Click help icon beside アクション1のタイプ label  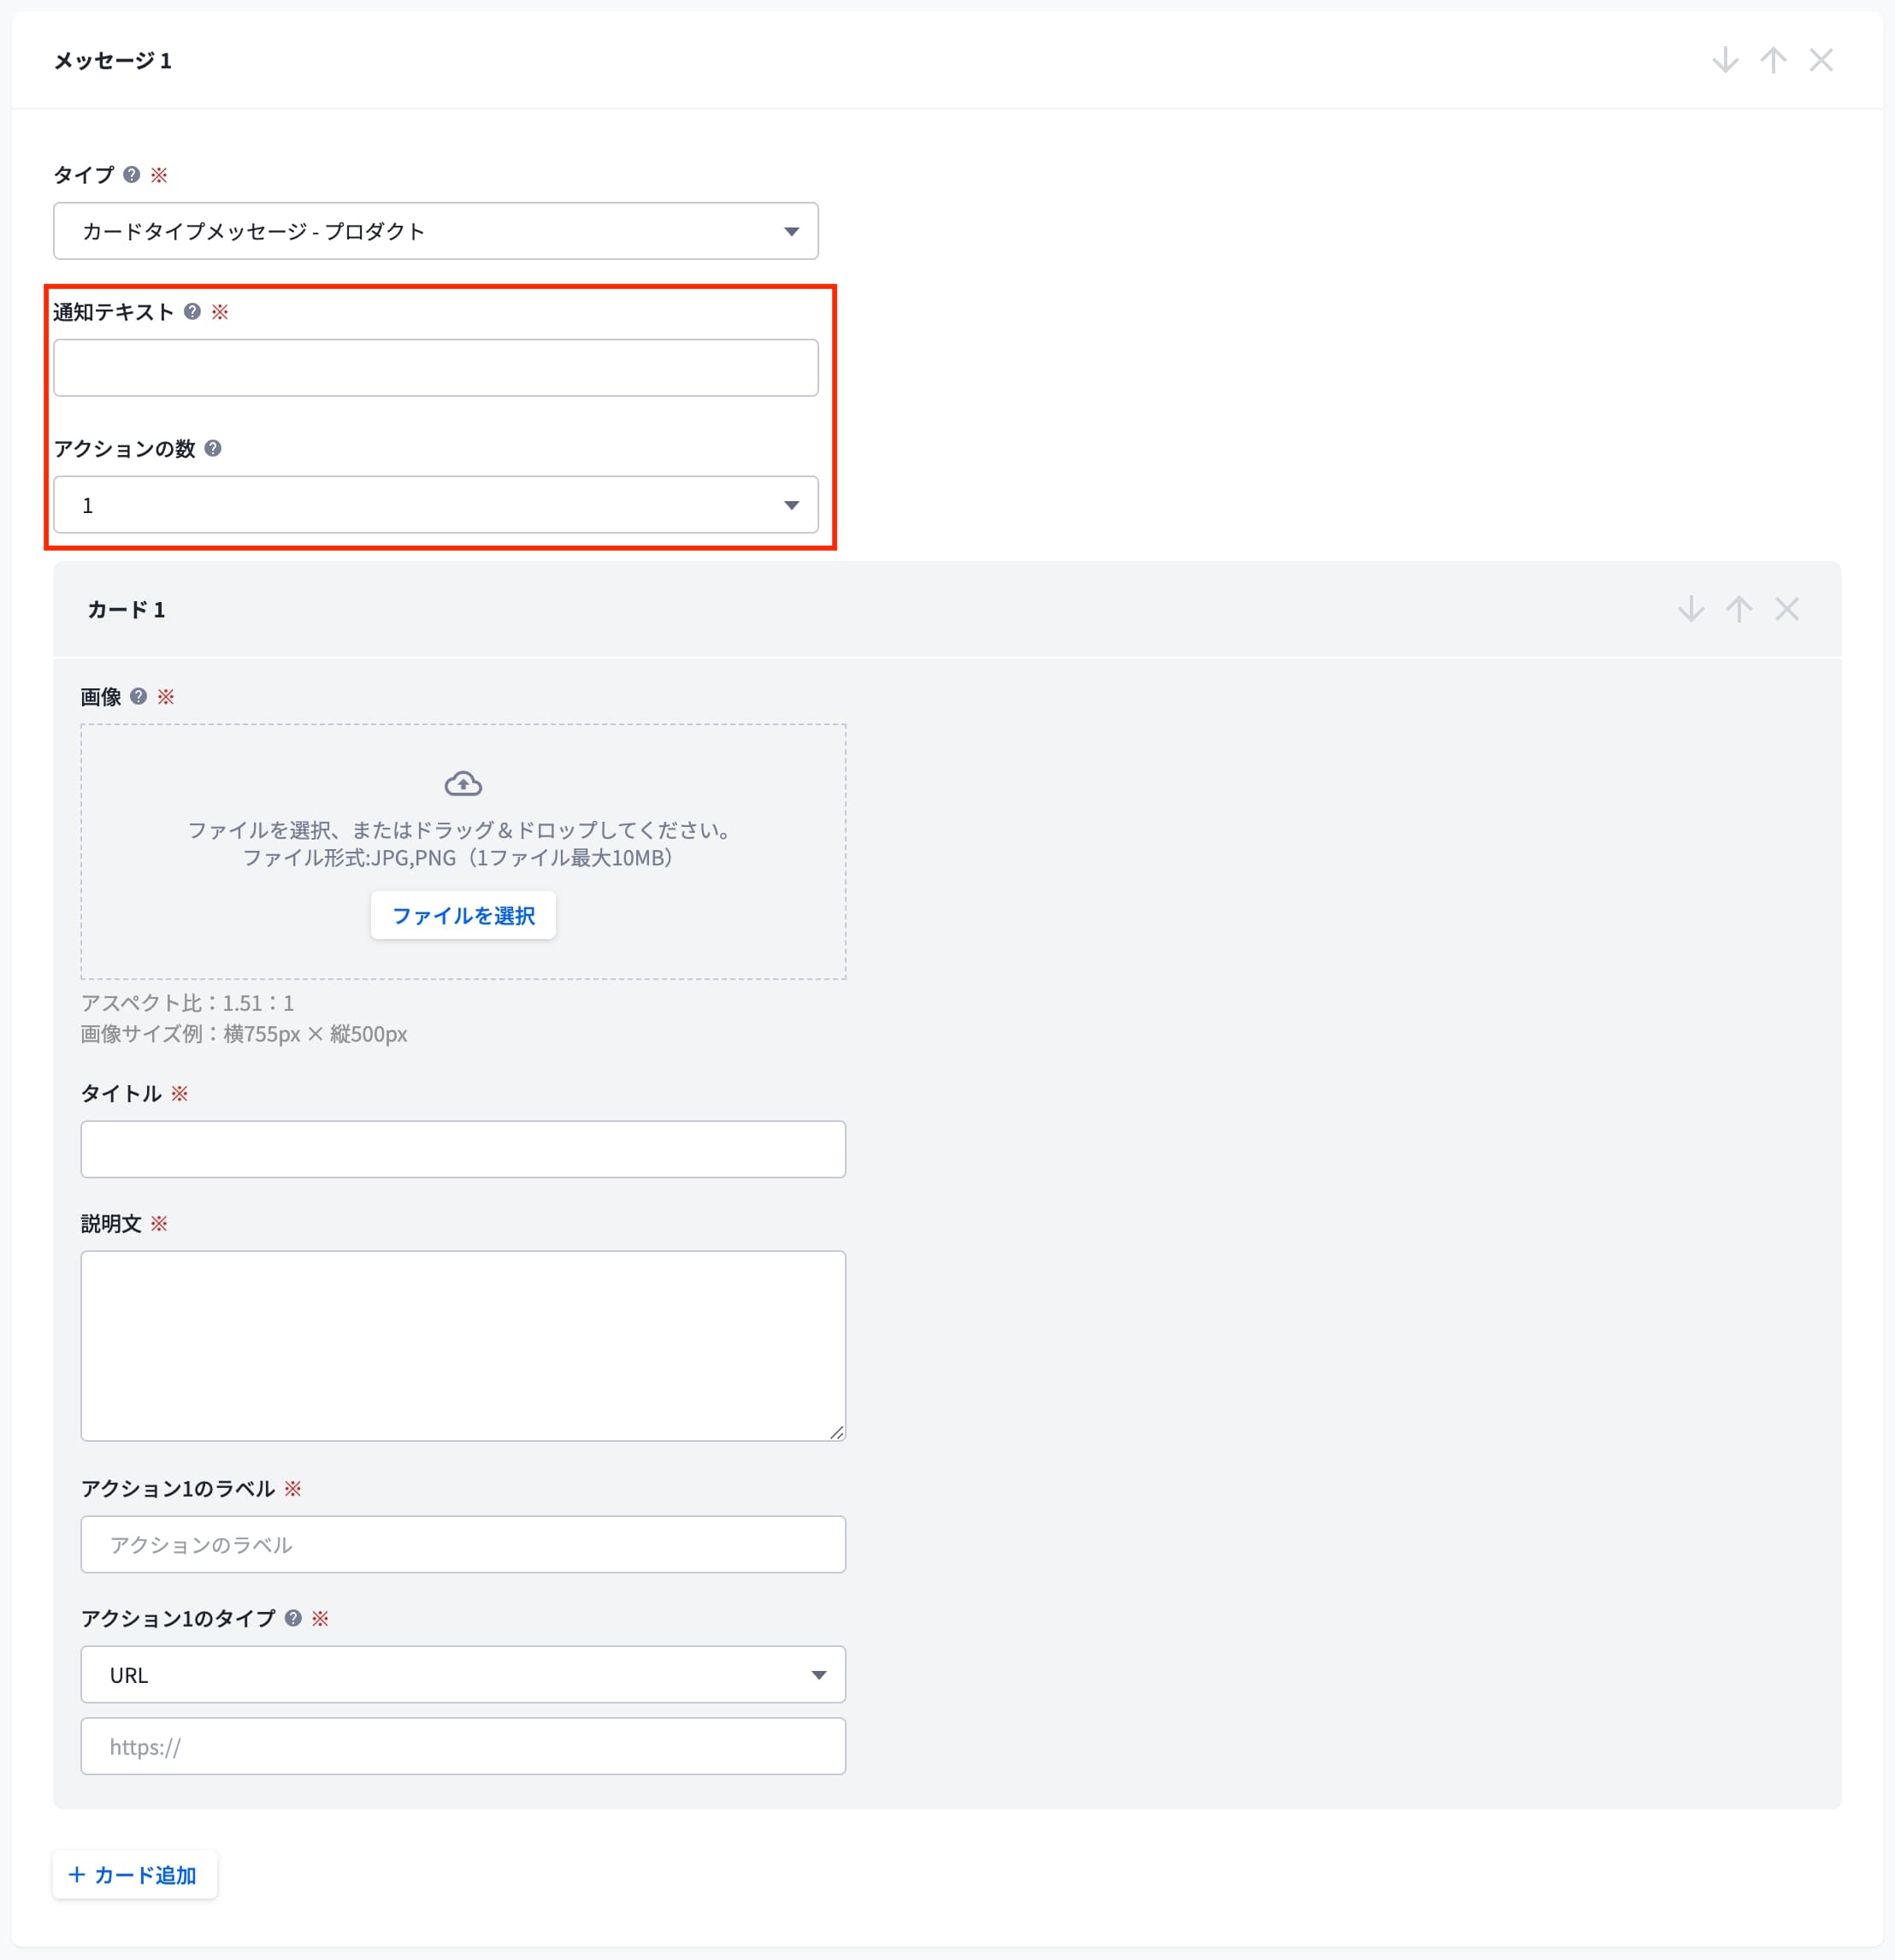pyautogui.click(x=293, y=1618)
